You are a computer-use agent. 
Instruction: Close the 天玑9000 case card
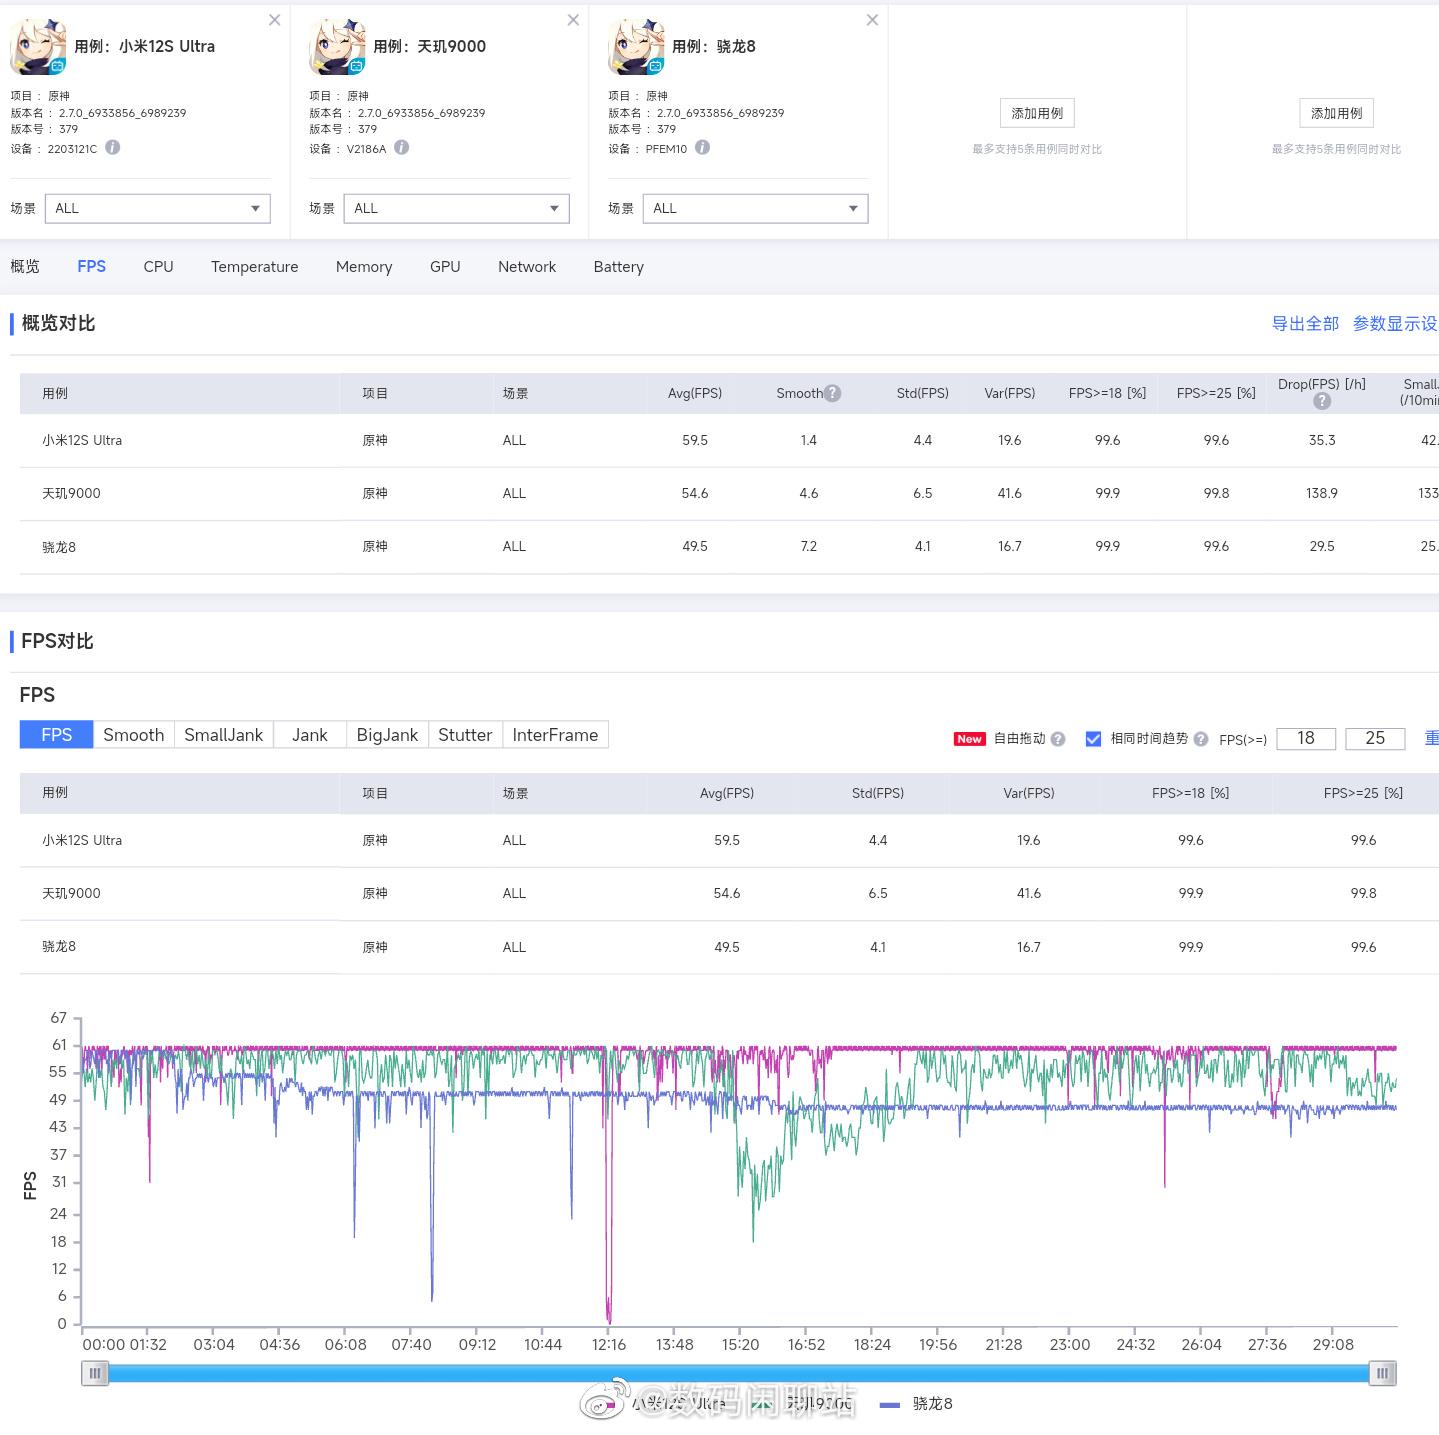tap(573, 20)
